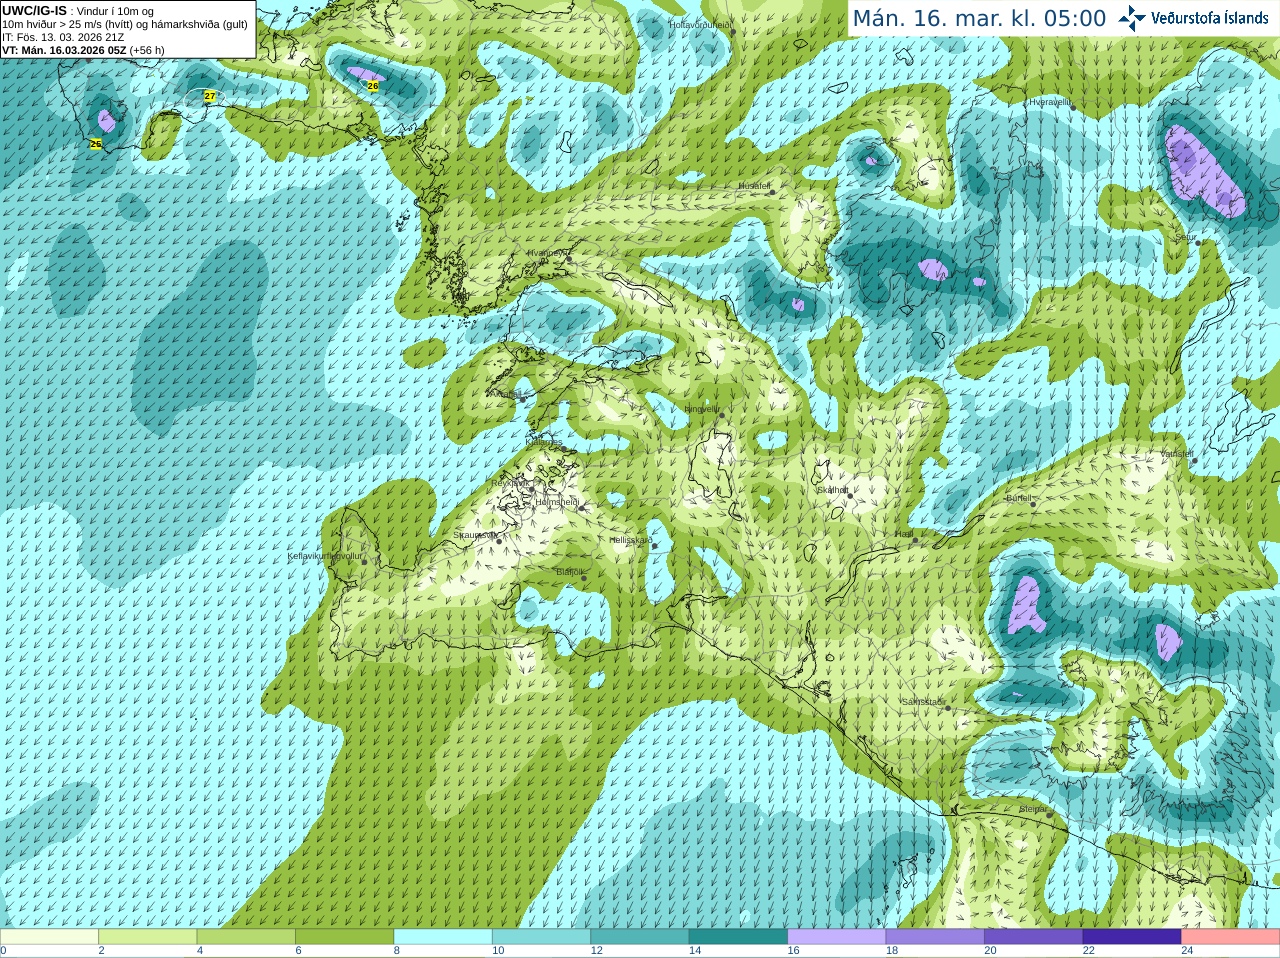
Task: Click the Straumsvík station label
Action: [475, 535]
